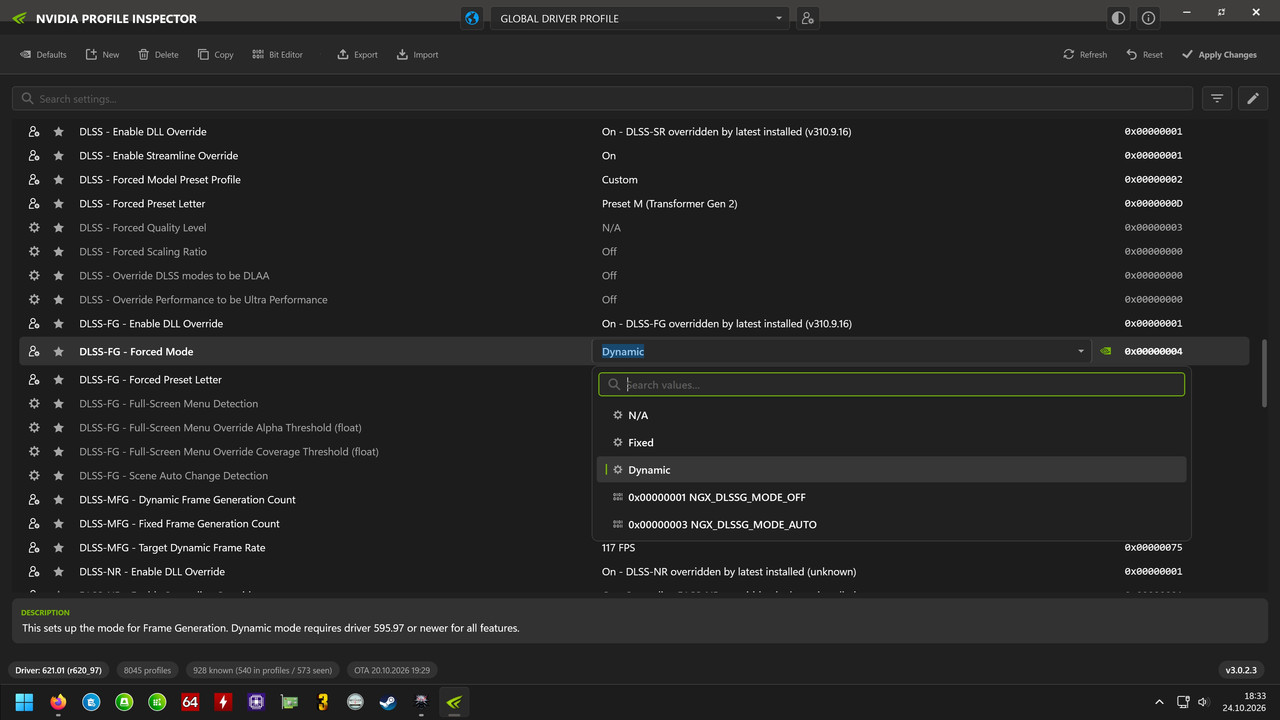Choose the Fixed option in the dropdown list
Image resolution: width=1280 pixels, height=720 pixels.
(891, 442)
